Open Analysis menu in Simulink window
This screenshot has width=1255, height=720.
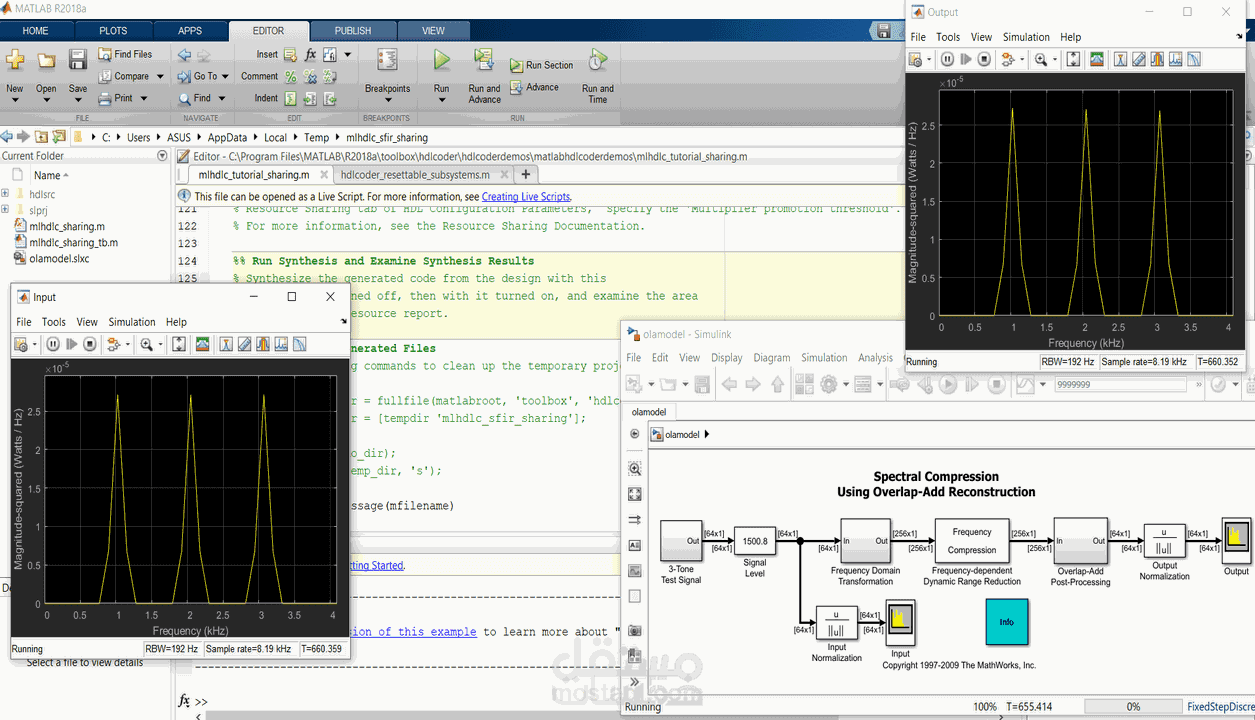875,358
